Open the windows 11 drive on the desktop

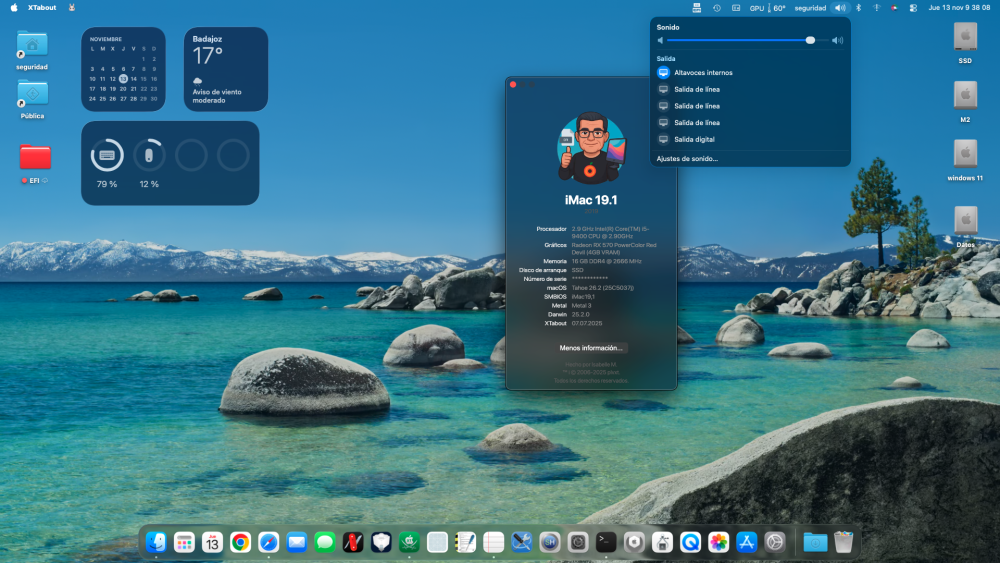point(965,155)
